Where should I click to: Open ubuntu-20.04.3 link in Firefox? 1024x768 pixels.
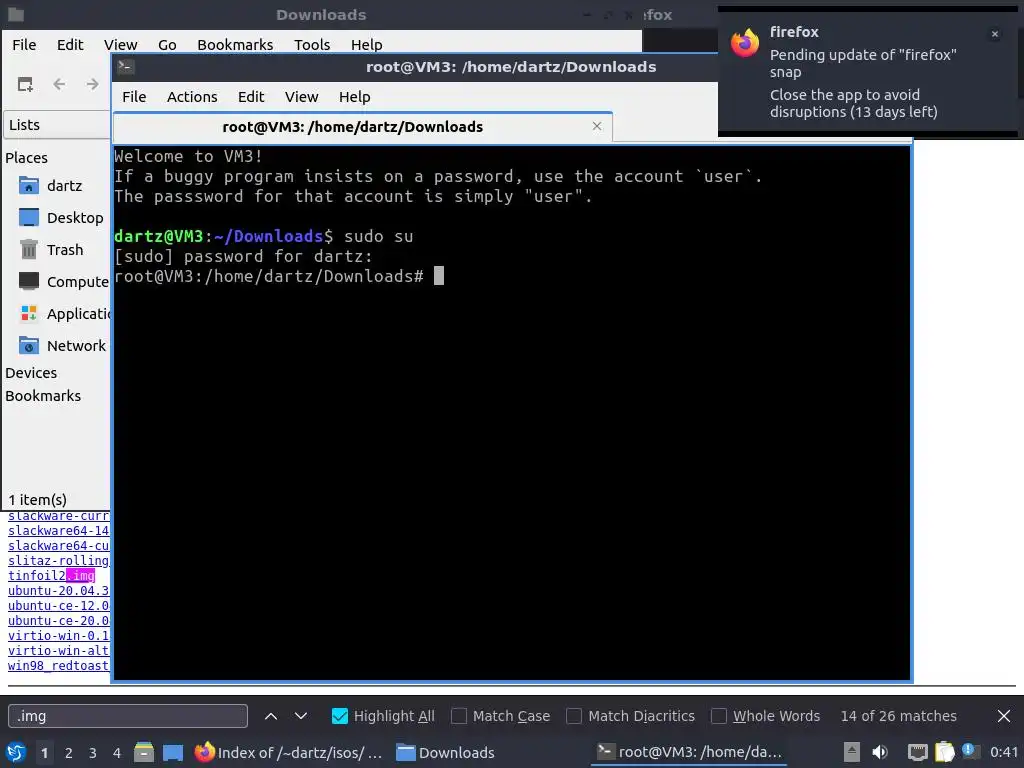click(x=59, y=590)
